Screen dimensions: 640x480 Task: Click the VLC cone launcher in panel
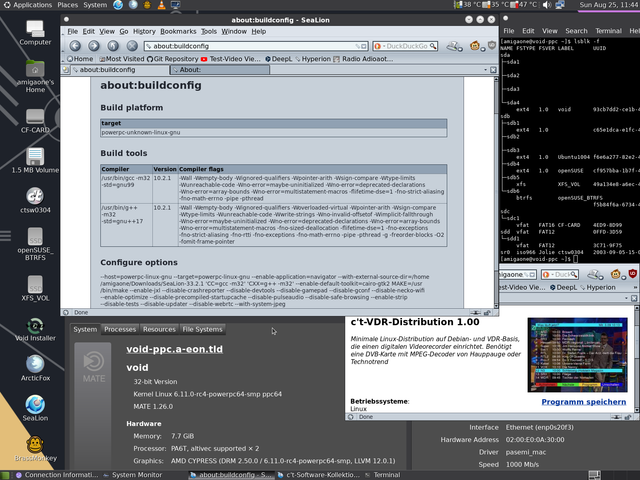click(x=162, y=5)
